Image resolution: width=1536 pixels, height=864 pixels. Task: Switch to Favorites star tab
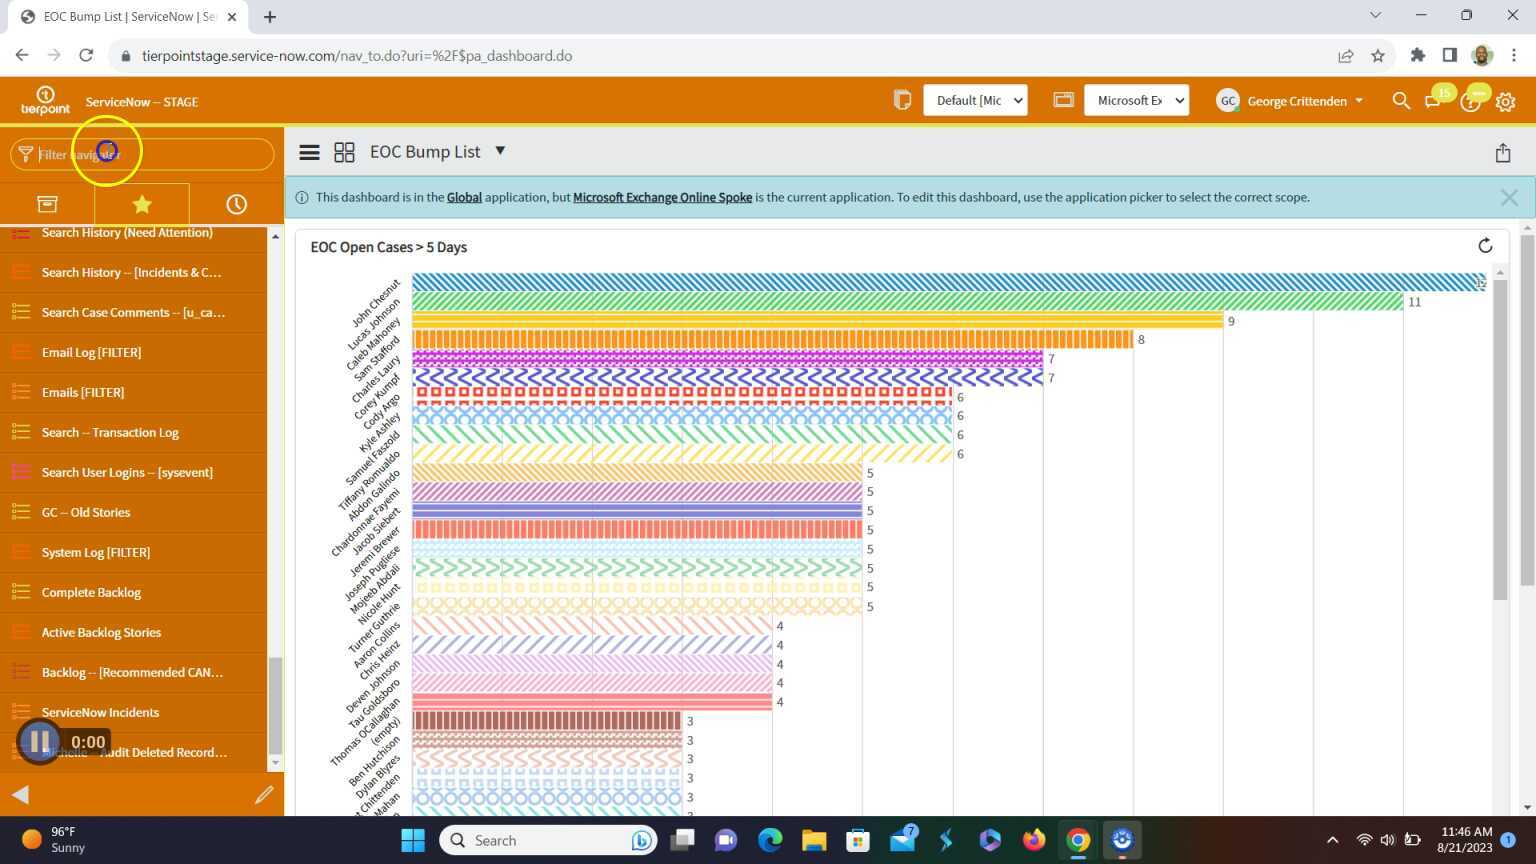click(142, 204)
